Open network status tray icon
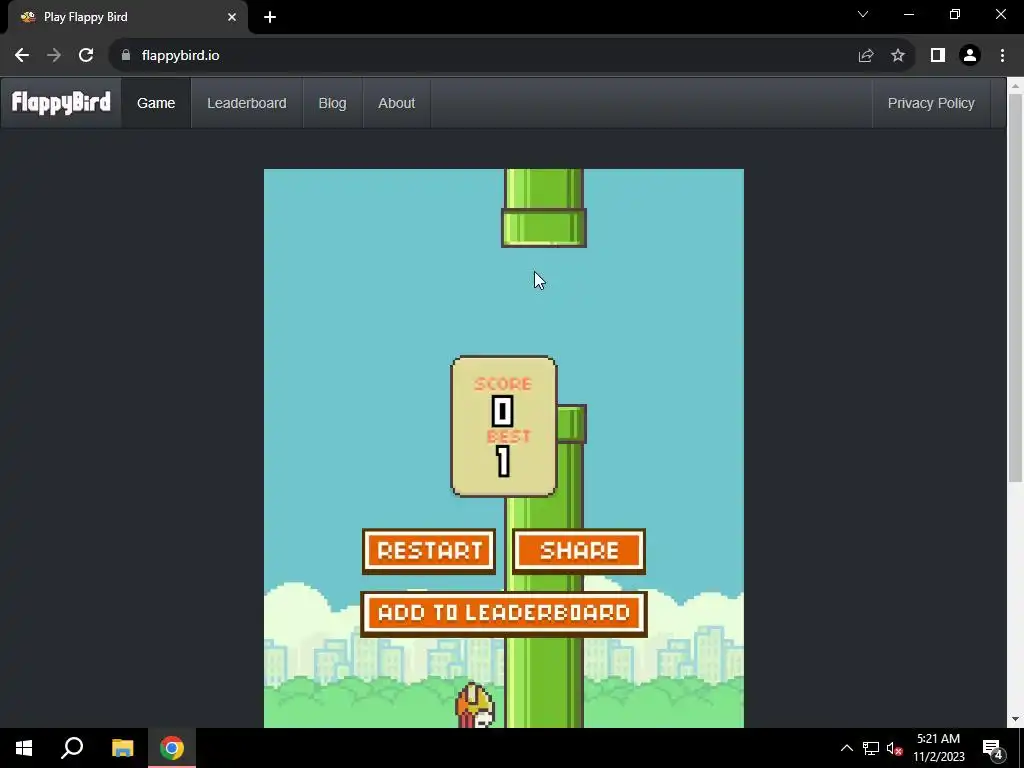Image resolution: width=1024 pixels, height=768 pixels. tap(871, 748)
